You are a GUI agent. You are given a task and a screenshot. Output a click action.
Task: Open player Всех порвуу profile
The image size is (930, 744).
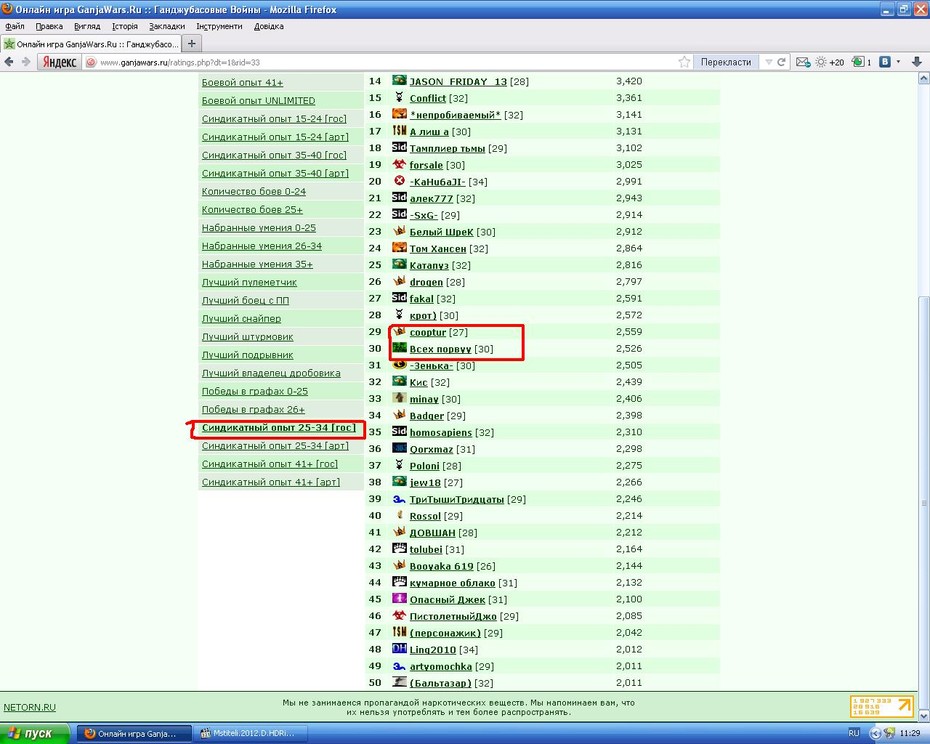[440, 349]
